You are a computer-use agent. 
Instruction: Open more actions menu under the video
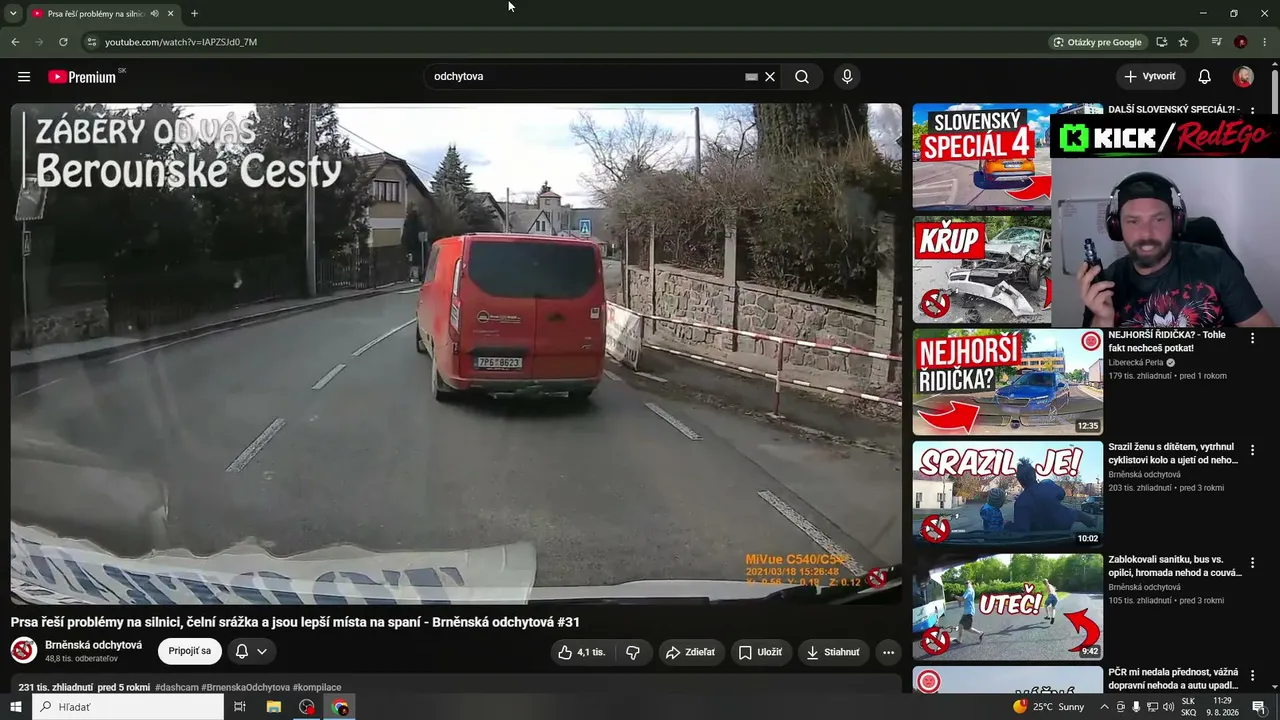click(x=888, y=652)
